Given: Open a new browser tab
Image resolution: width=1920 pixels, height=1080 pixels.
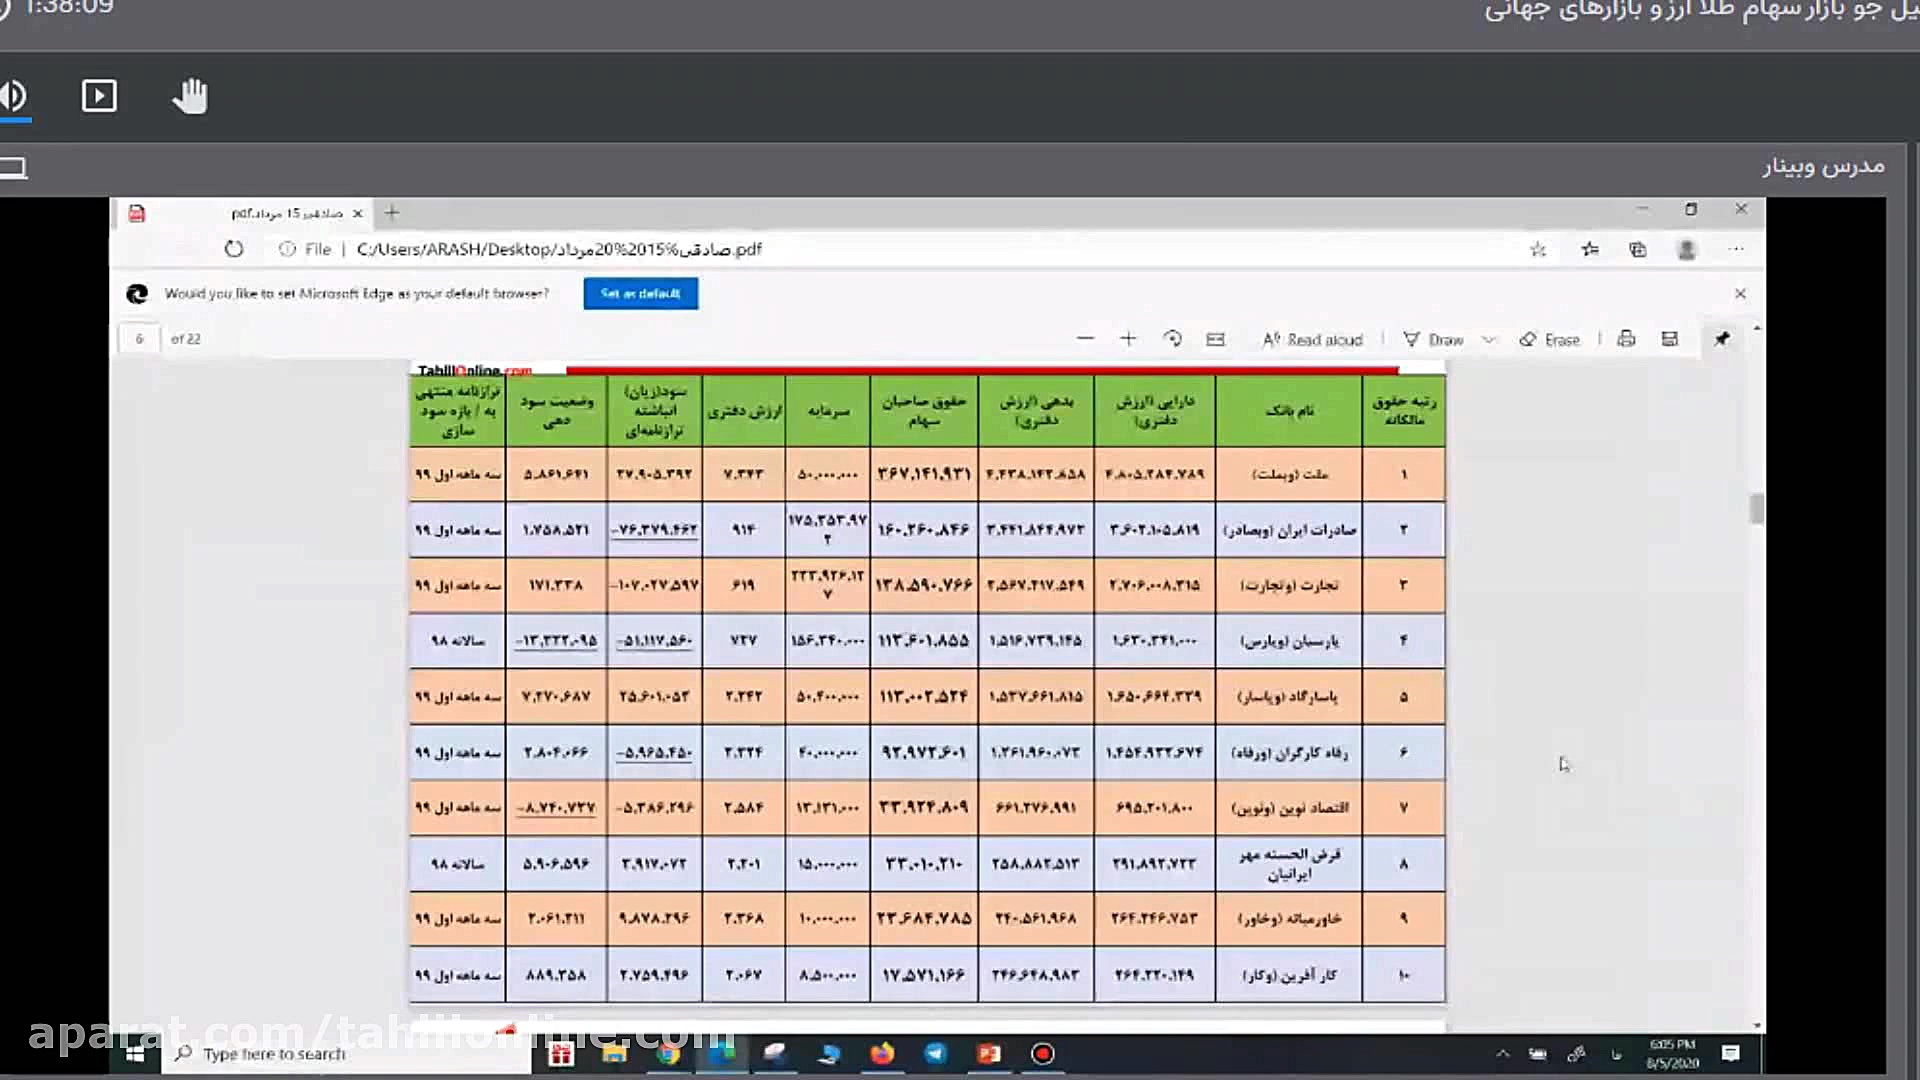Looking at the screenshot, I should pyautogui.click(x=392, y=212).
